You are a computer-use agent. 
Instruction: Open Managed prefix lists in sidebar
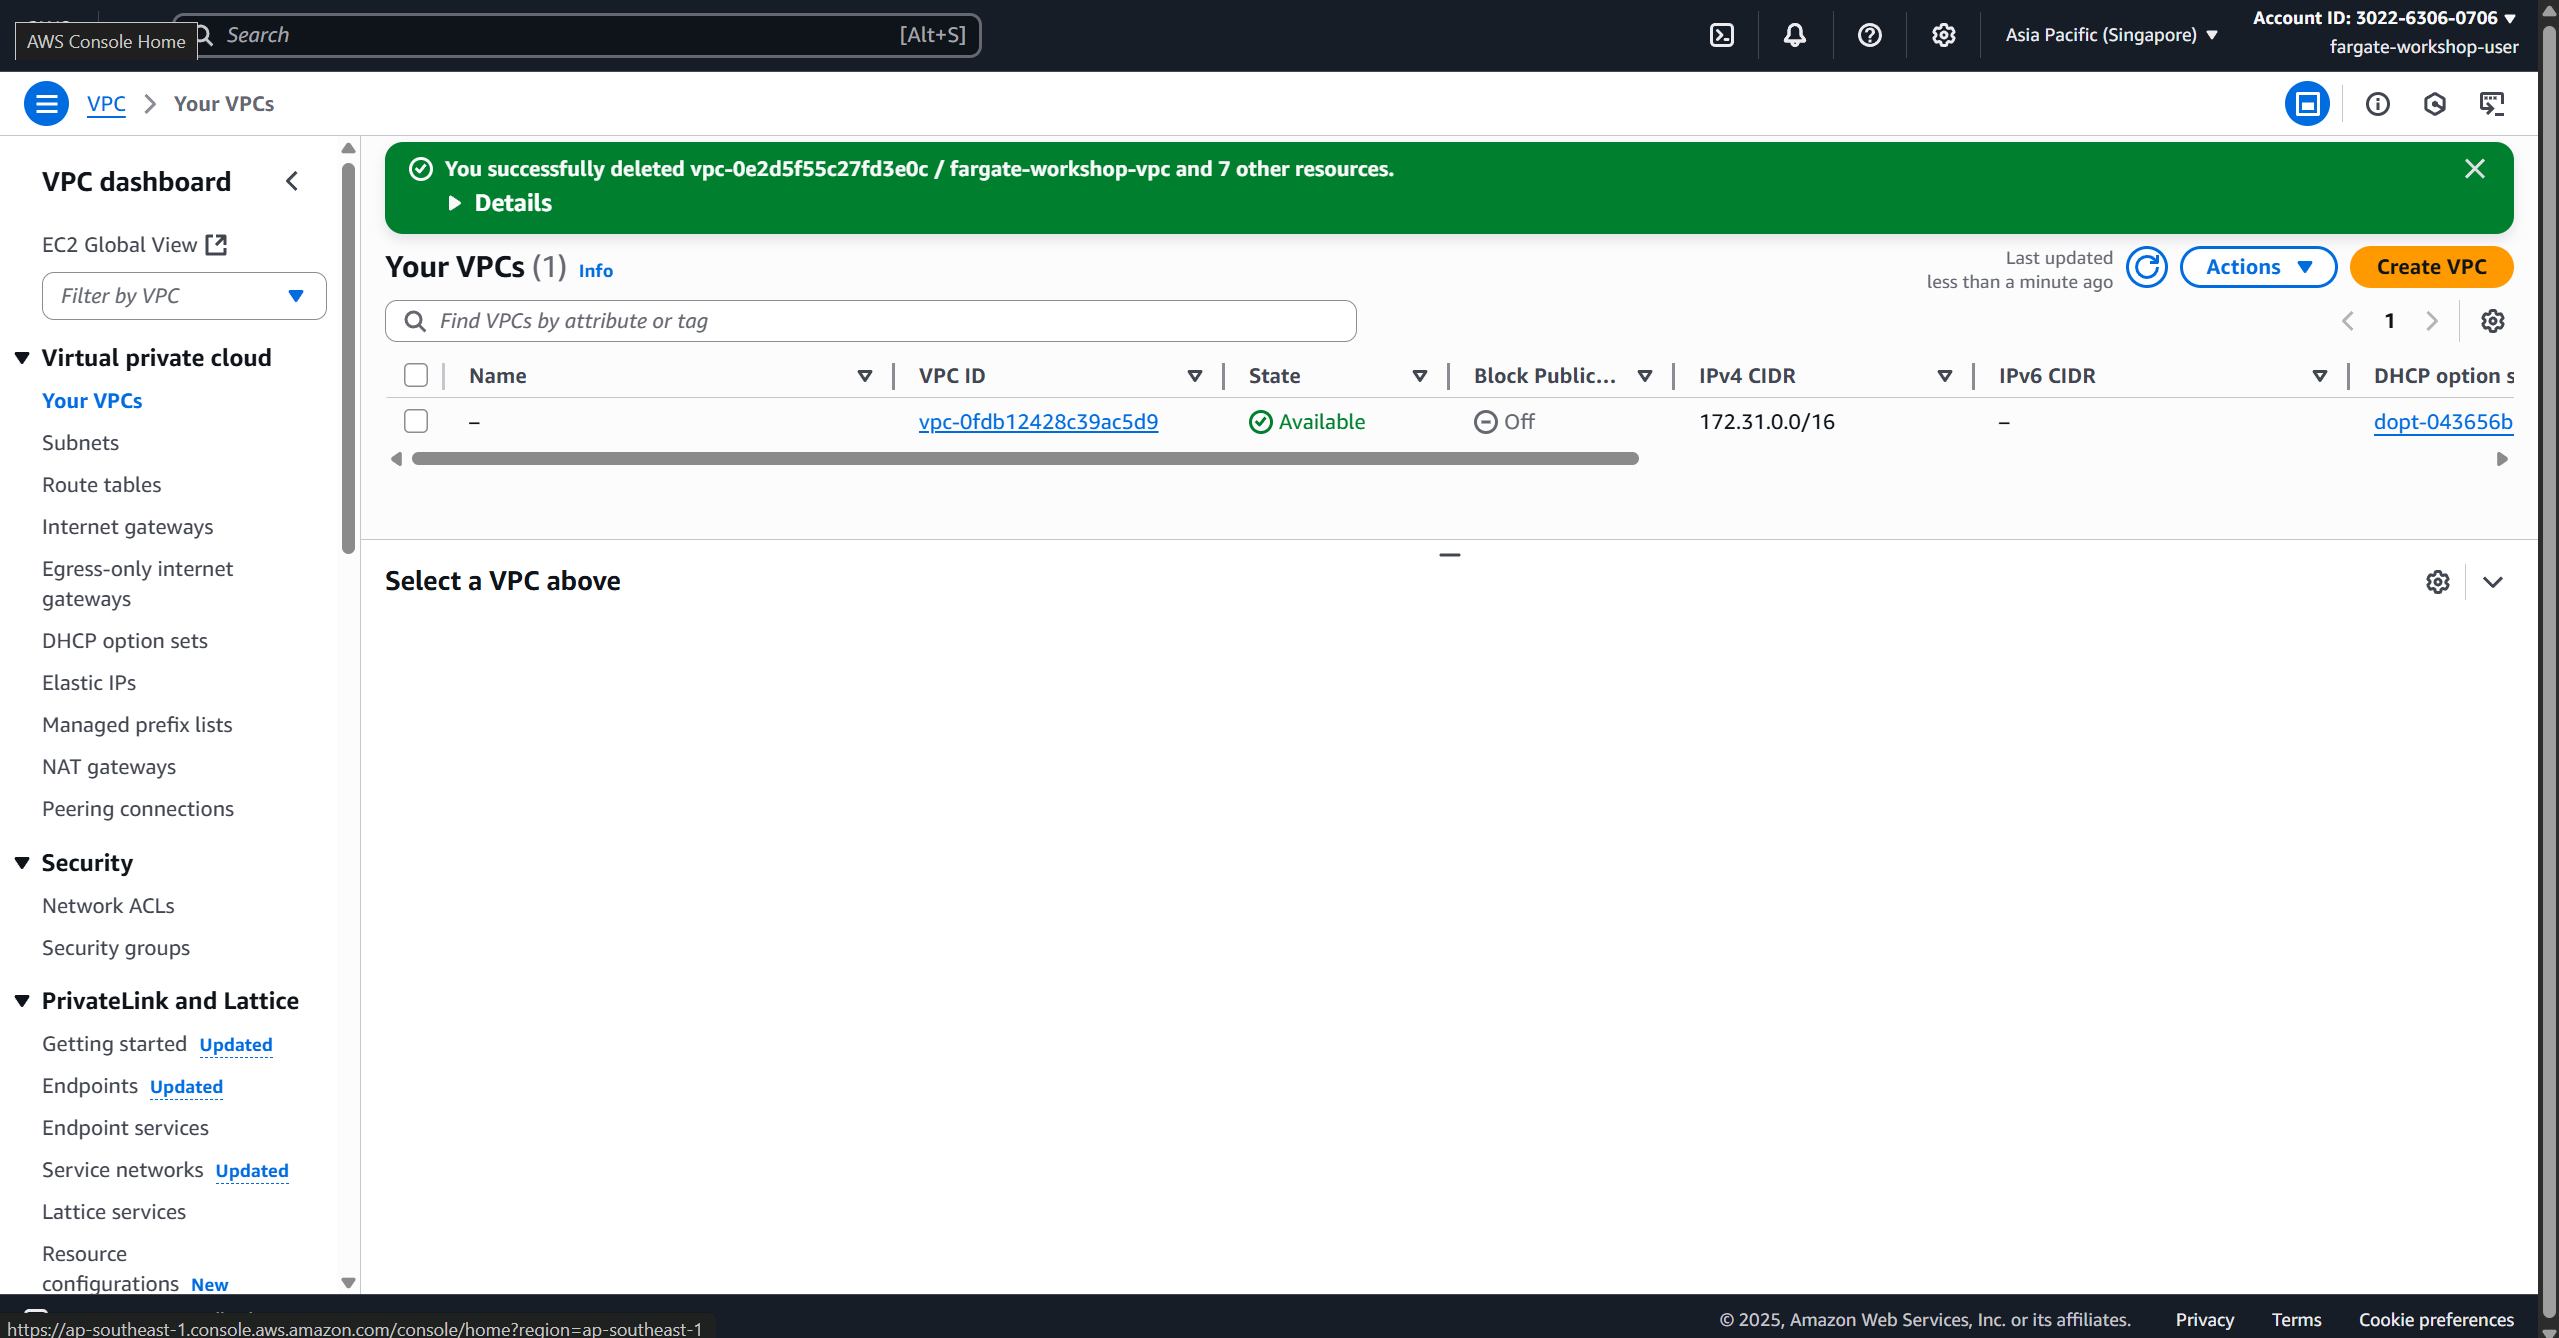pos(137,725)
